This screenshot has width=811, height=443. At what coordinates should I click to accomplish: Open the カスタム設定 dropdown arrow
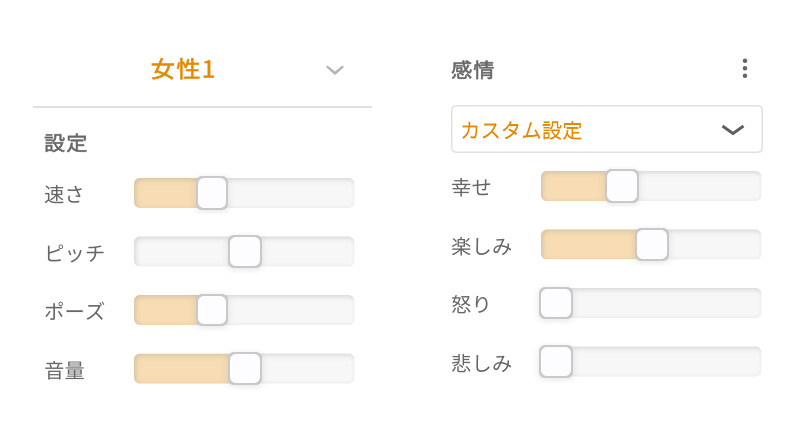(x=732, y=130)
